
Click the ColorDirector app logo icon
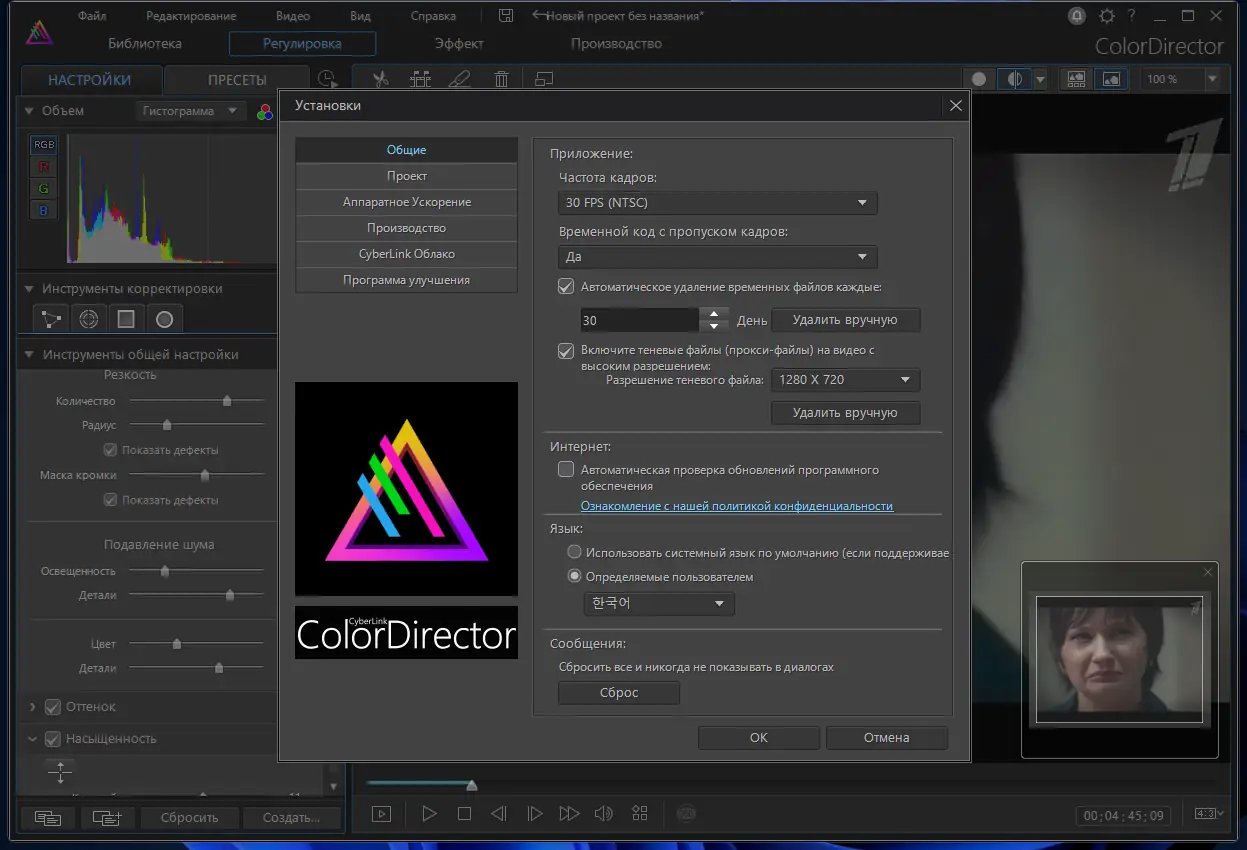click(x=40, y=32)
